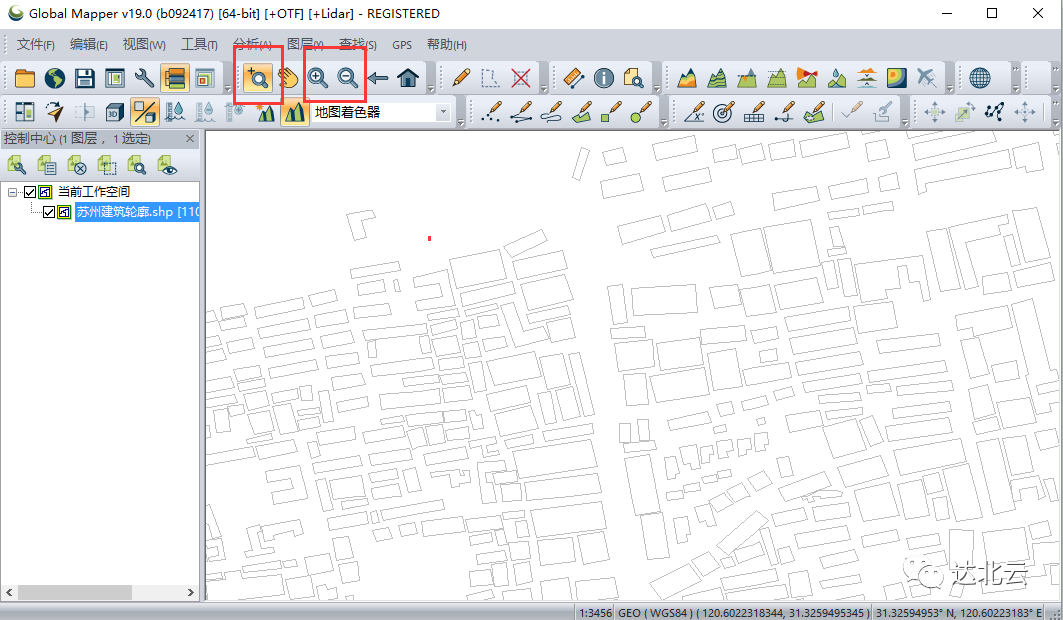Viewport: 1063px width, 620px height.
Task: Toggle layer visibility with the eye icon
Action: pyautogui.click(x=167, y=165)
